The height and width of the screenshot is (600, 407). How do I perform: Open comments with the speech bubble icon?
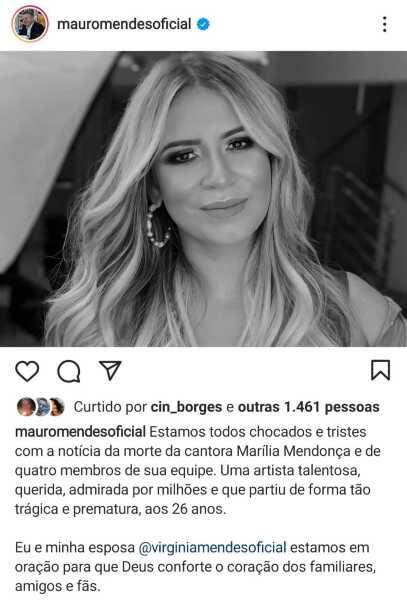[x=69, y=371]
